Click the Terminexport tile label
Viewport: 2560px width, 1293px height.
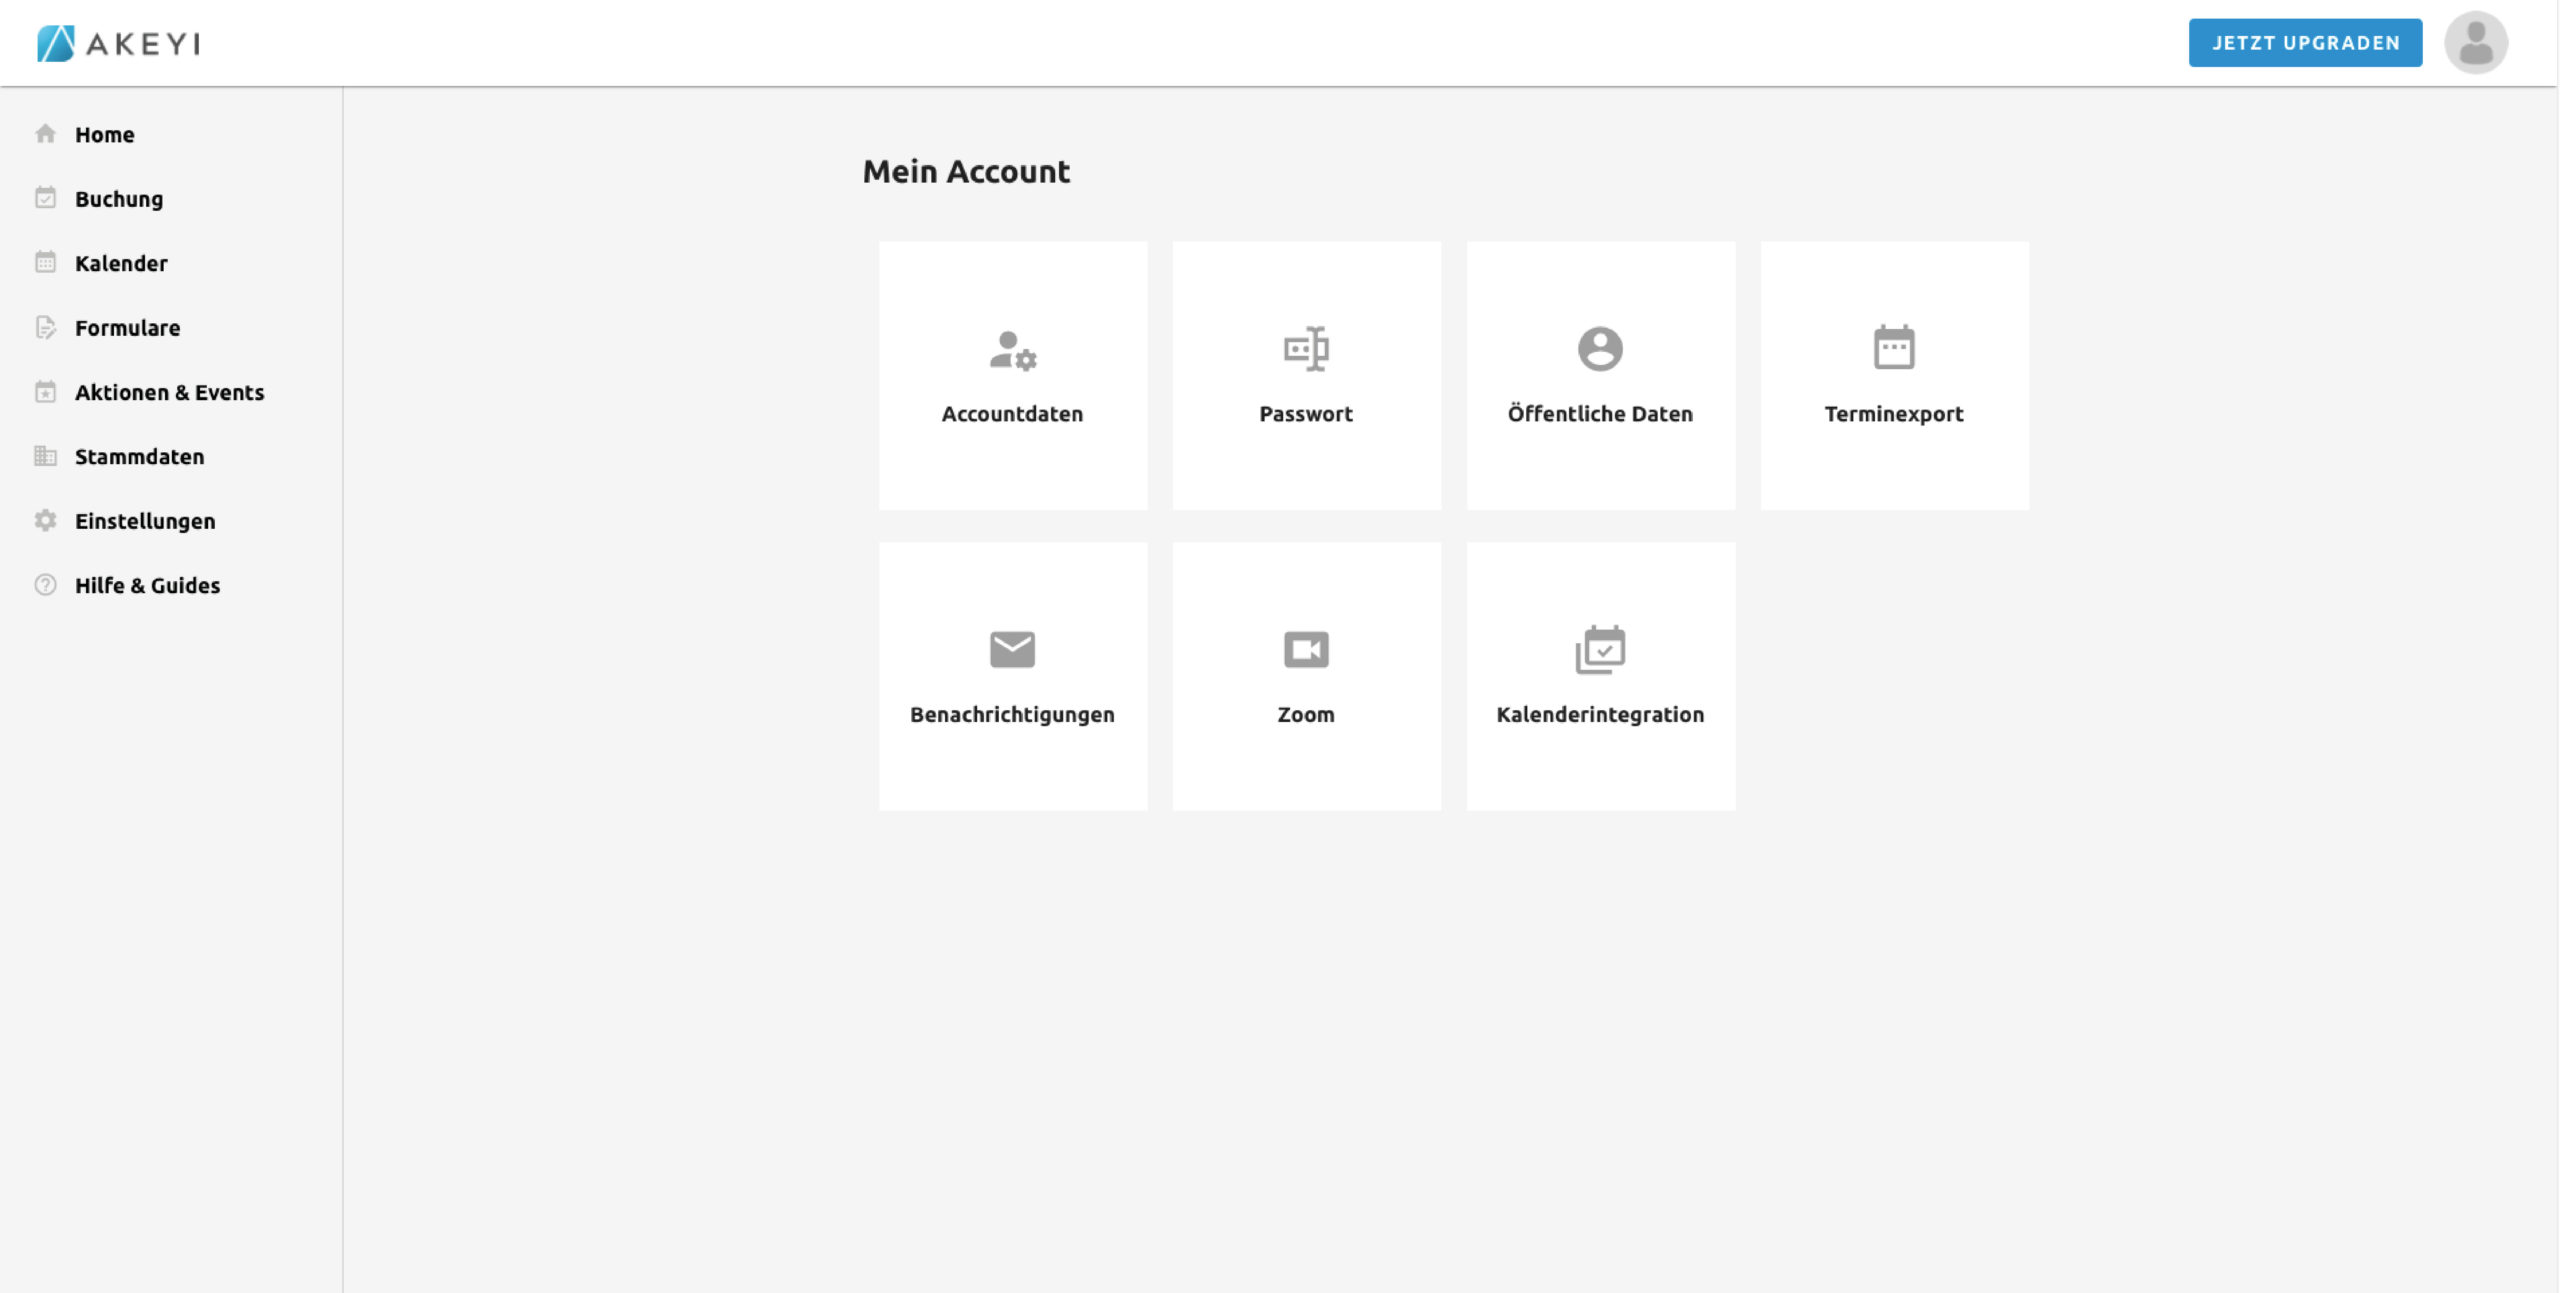tap(1893, 414)
